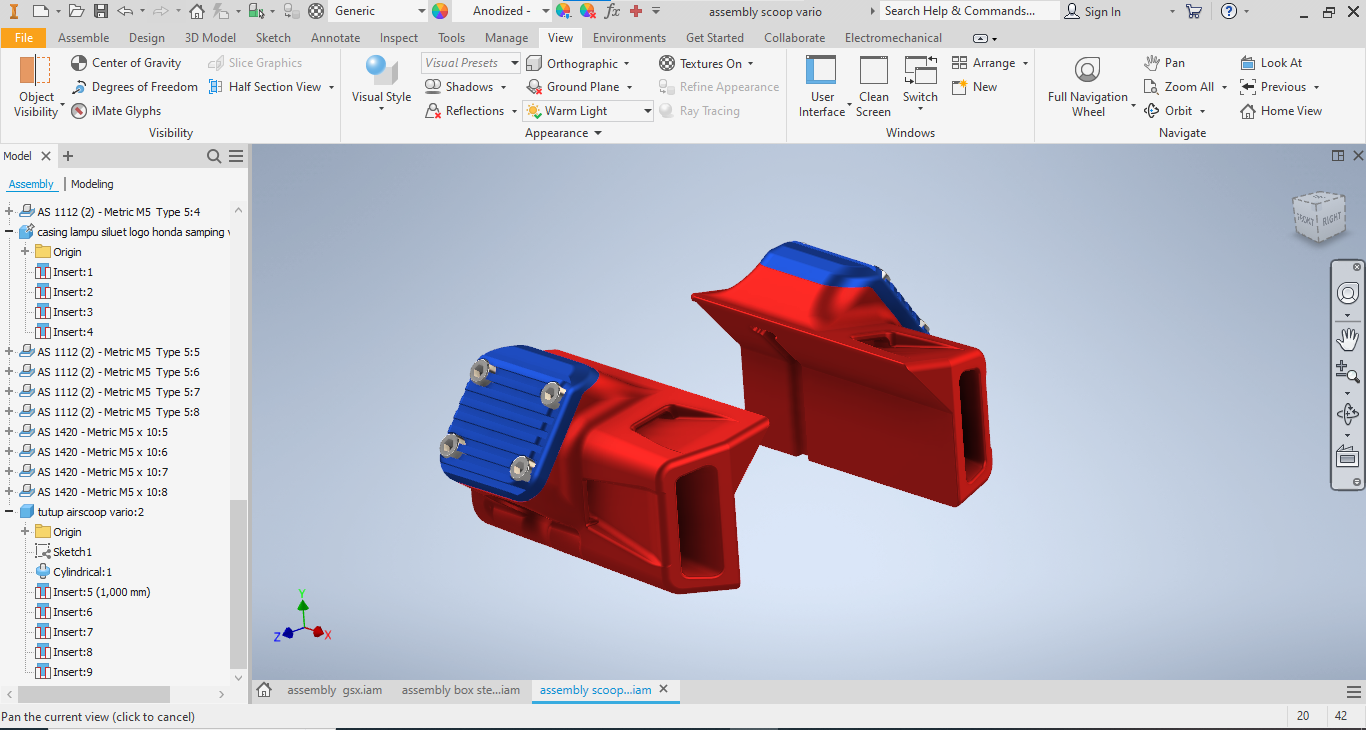Start the Orbit tool

tap(1174, 110)
